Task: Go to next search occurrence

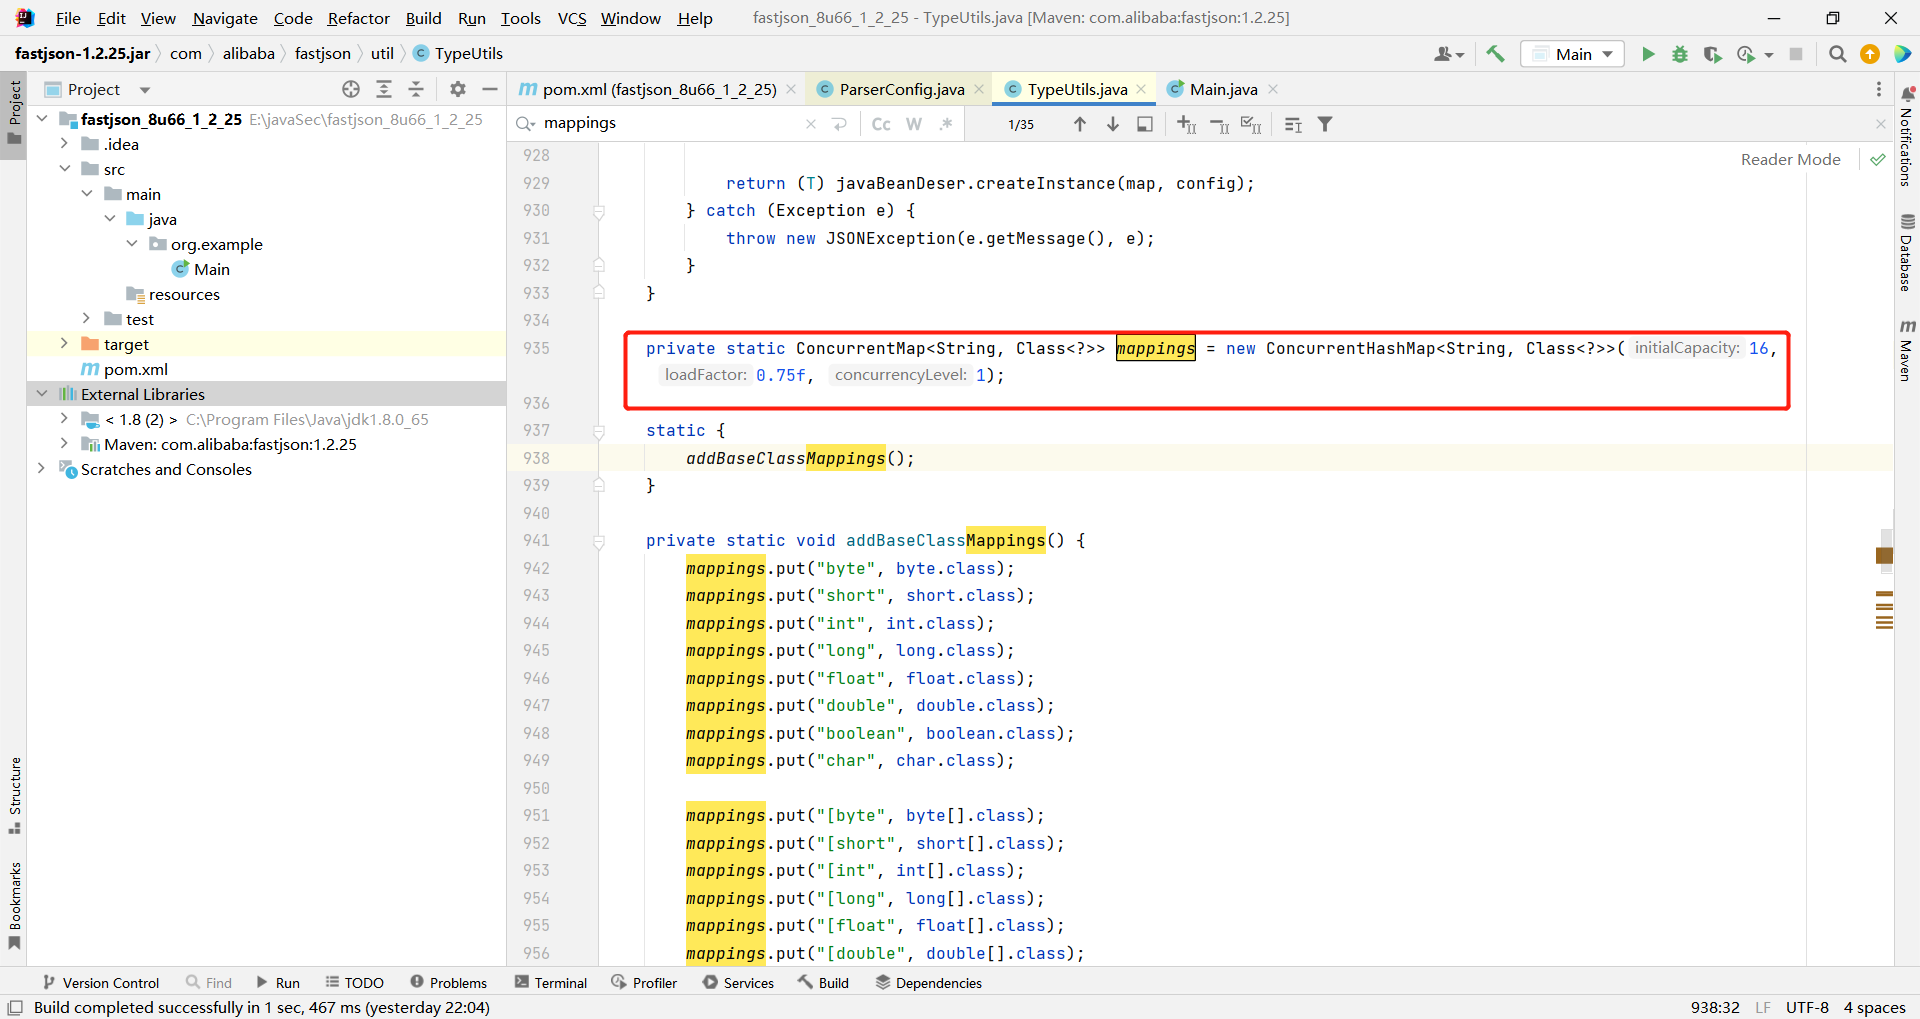Action: [x=1113, y=124]
